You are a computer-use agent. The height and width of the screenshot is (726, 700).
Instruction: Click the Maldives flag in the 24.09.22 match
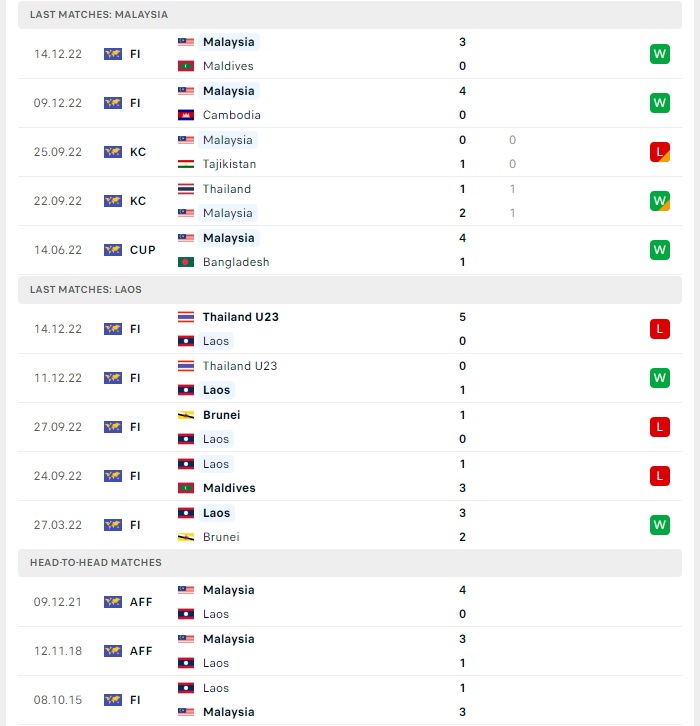pyautogui.click(x=186, y=488)
